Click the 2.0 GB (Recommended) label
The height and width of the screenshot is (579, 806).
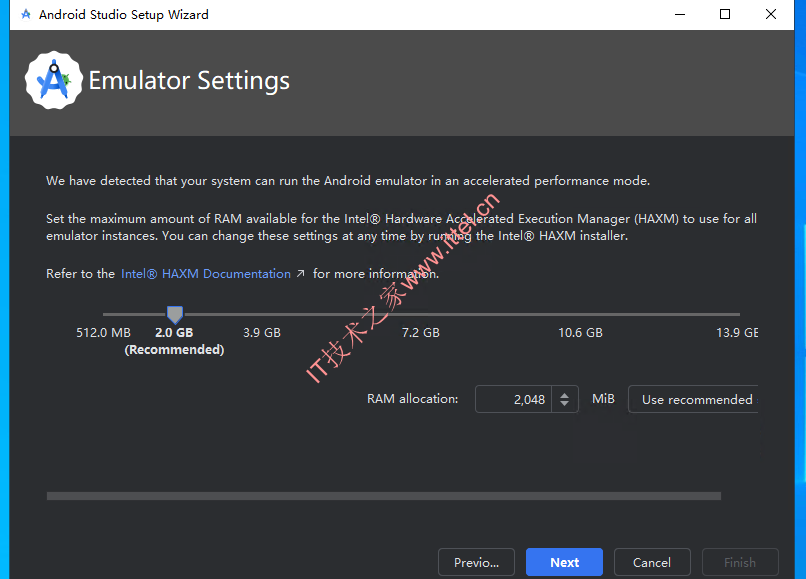point(174,341)
